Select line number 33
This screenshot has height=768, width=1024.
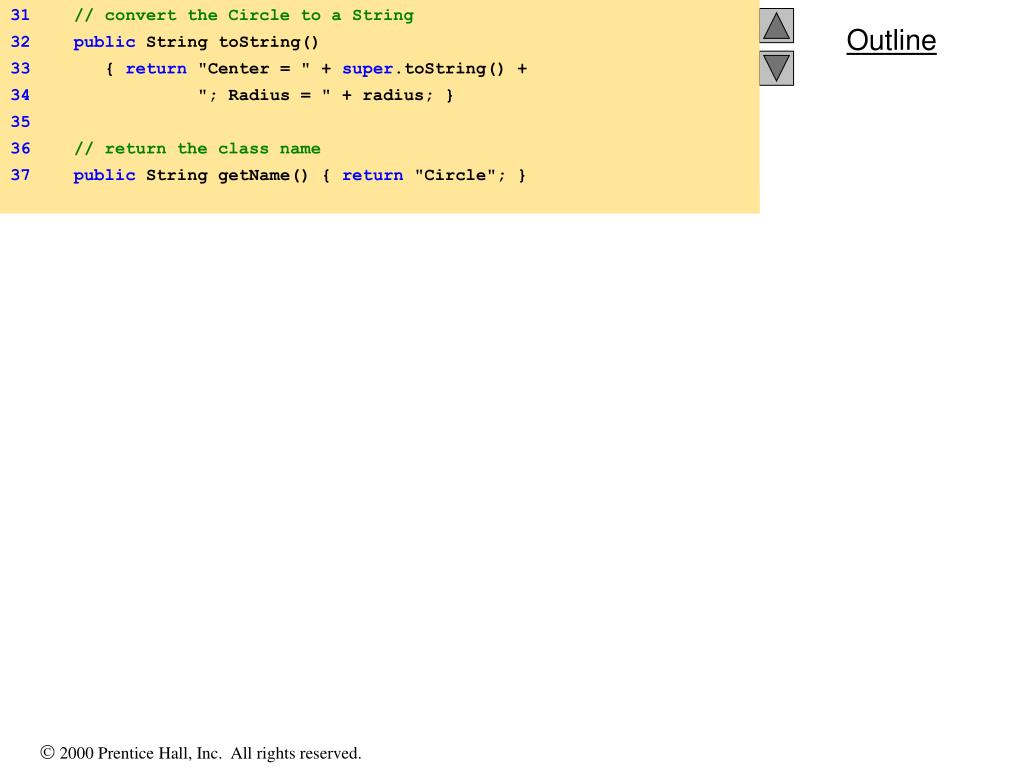(20, 69)
